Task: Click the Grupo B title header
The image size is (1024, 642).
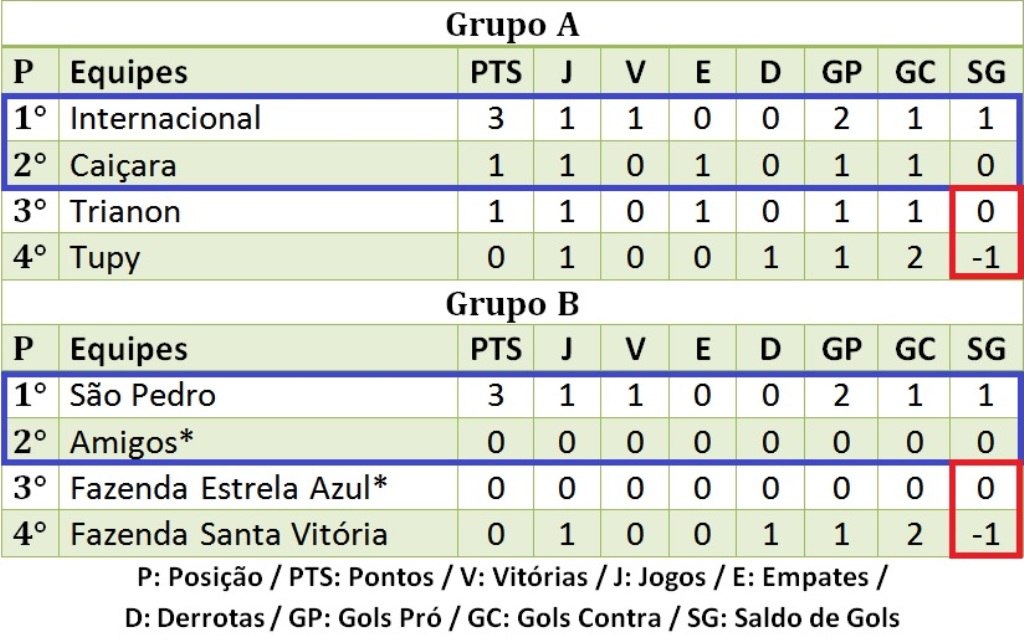Action: [x=511, y=302]
